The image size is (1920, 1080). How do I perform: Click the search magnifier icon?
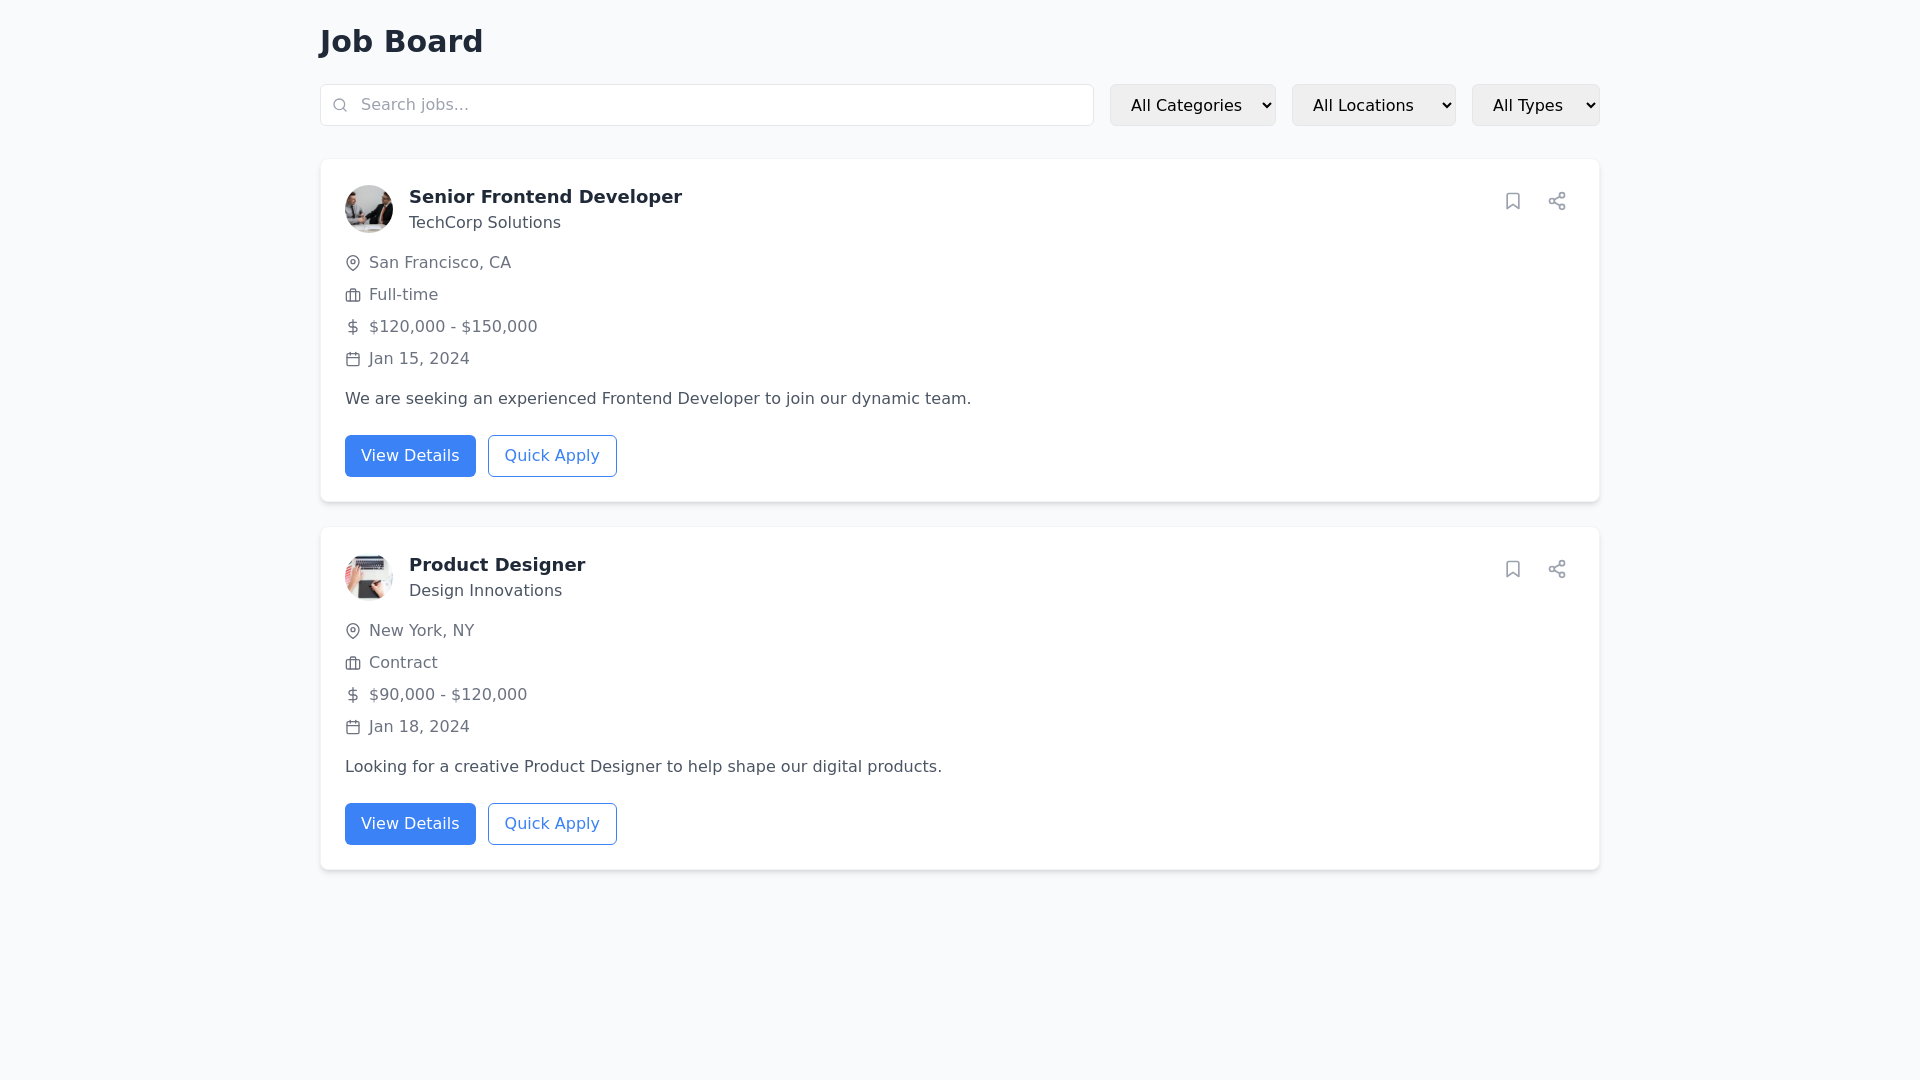(x=340, y=104)
